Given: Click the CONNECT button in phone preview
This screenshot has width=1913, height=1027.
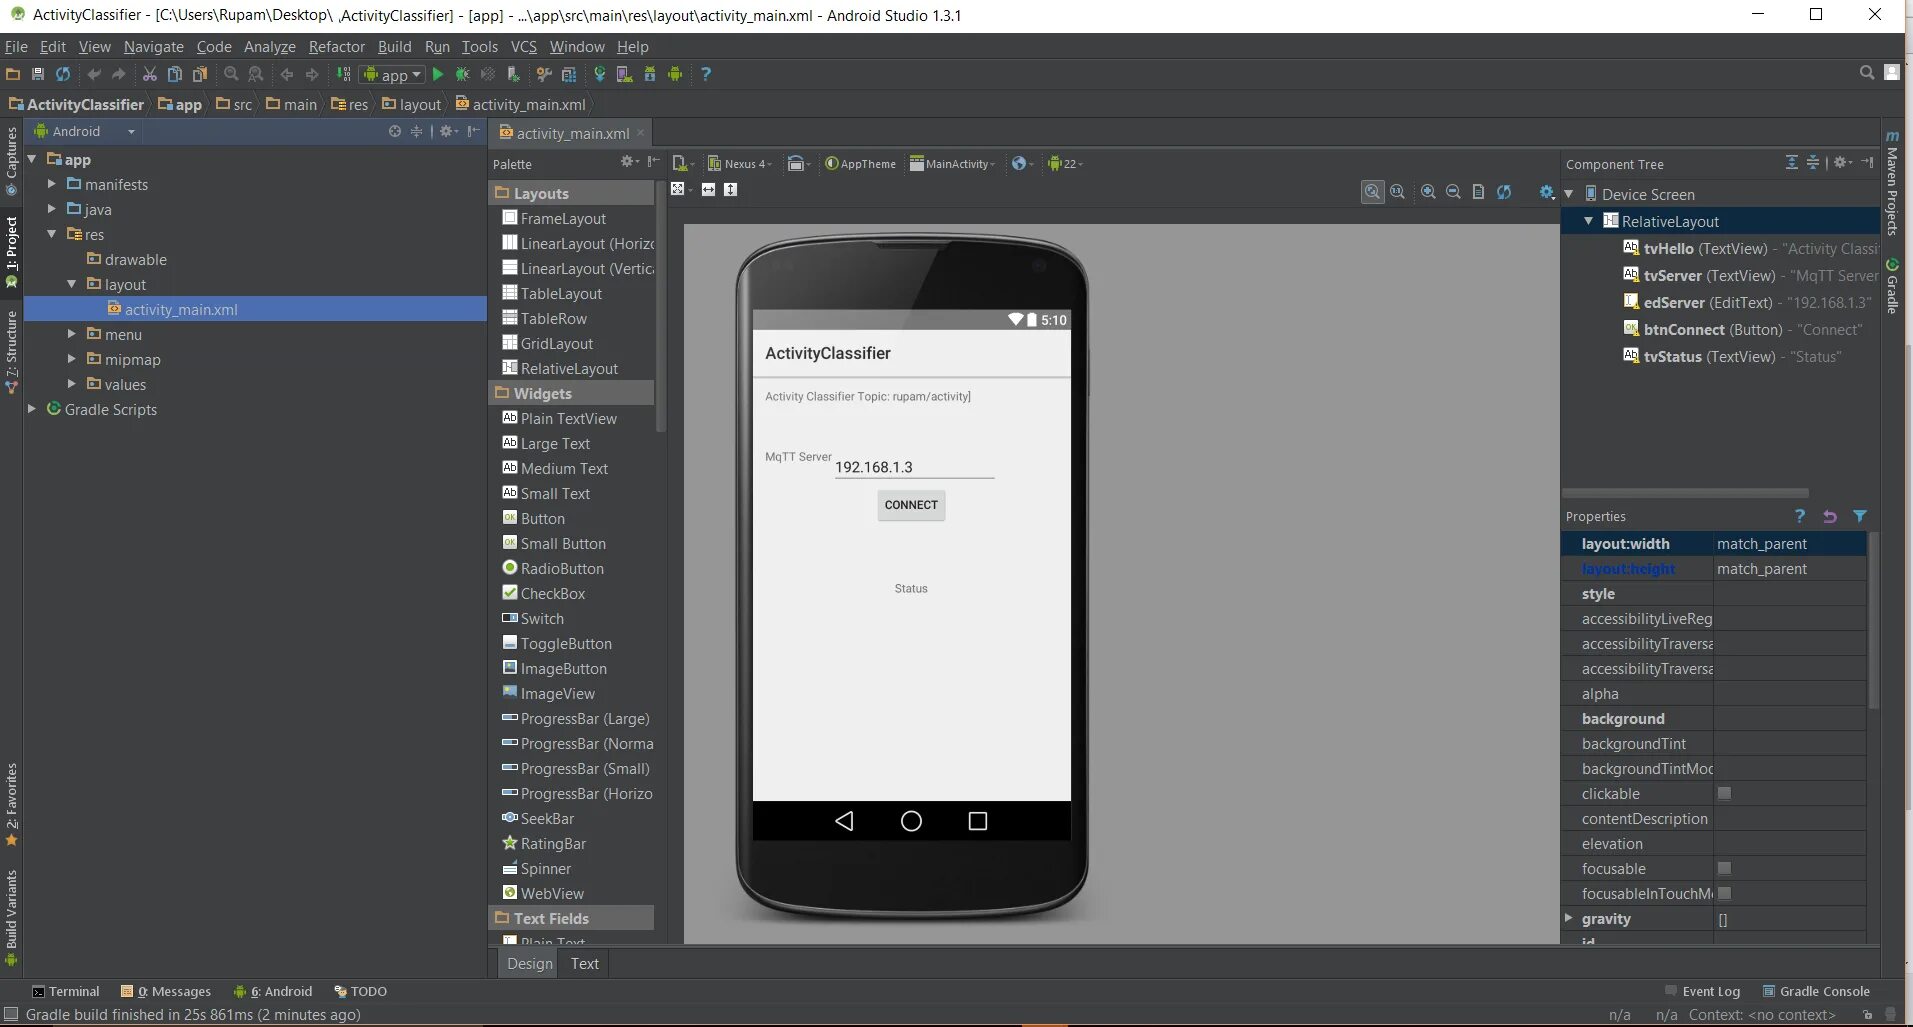Looking at the screenshot, I should point(911,505).
